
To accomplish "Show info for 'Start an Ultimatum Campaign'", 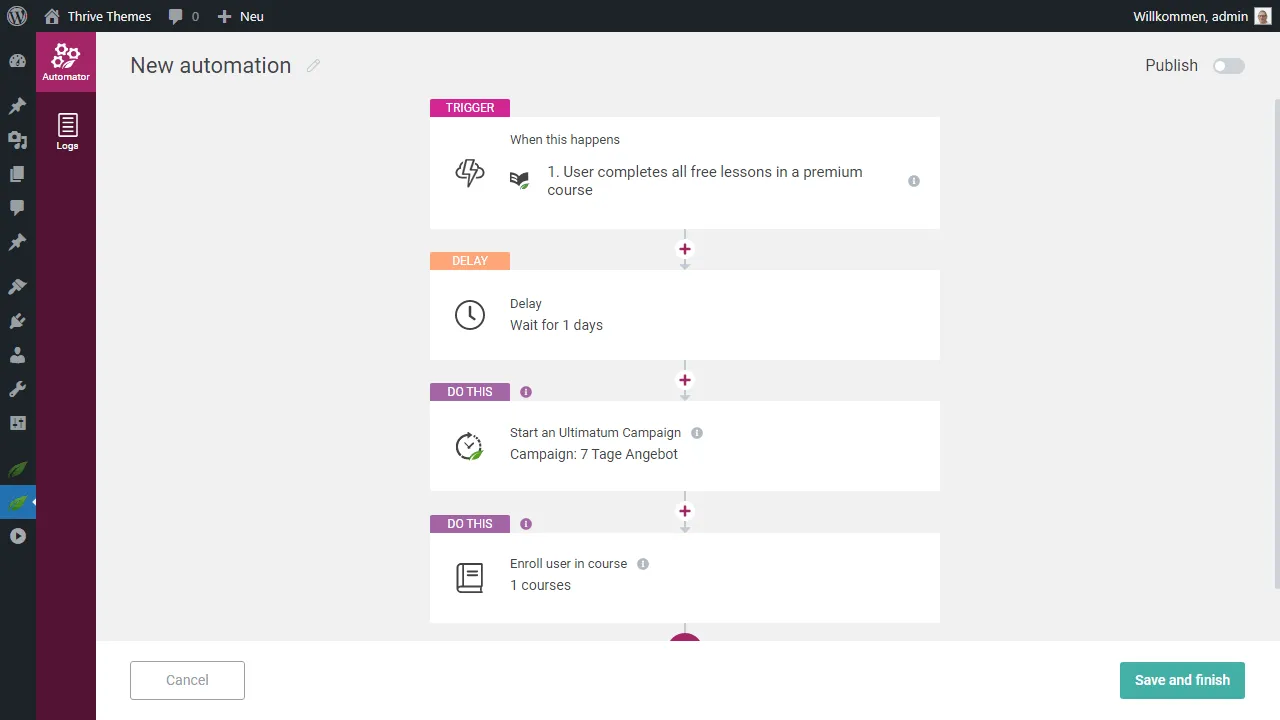I will click(x=697, y=433).
